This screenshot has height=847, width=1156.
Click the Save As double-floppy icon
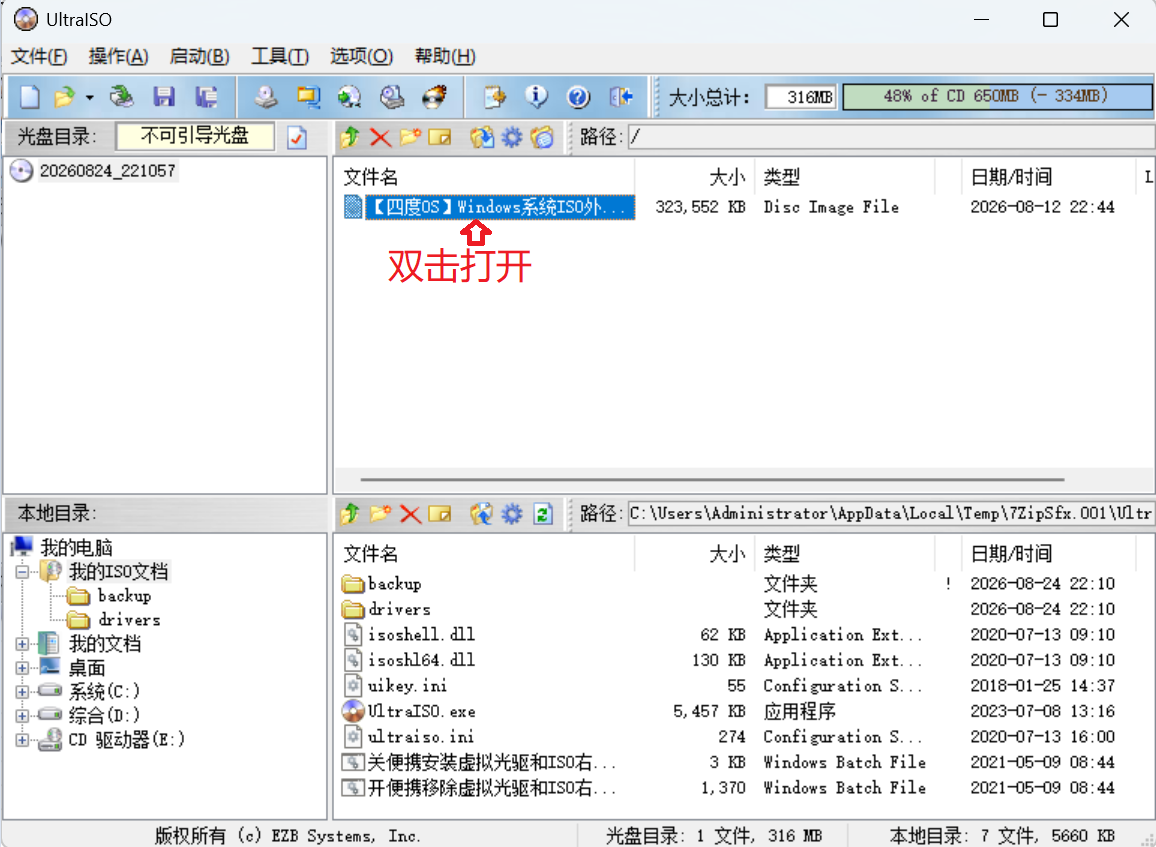[x=206, y=97]
